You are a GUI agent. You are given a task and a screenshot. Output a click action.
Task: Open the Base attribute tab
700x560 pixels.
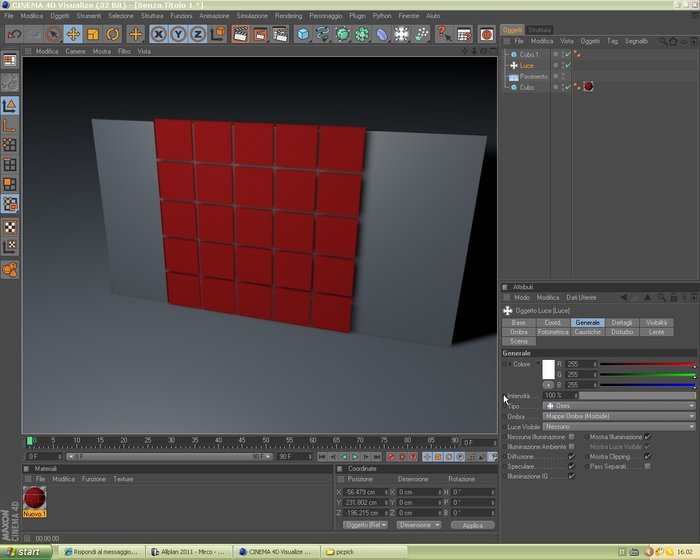(x=518, y=322)
